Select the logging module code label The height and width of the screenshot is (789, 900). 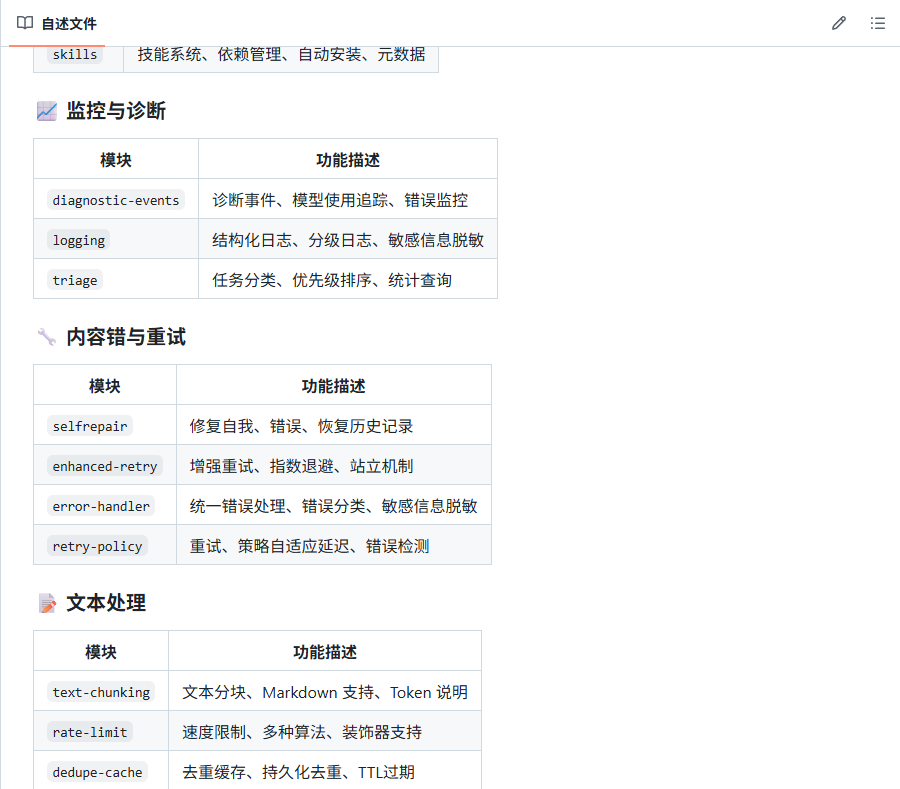click(x=79, y=240)
